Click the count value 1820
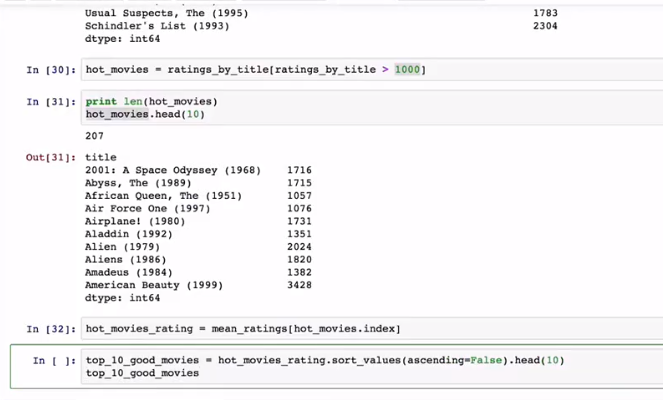The height and width of the screenshot is (400, 663). pyautogui.click(x=299, y=259)
